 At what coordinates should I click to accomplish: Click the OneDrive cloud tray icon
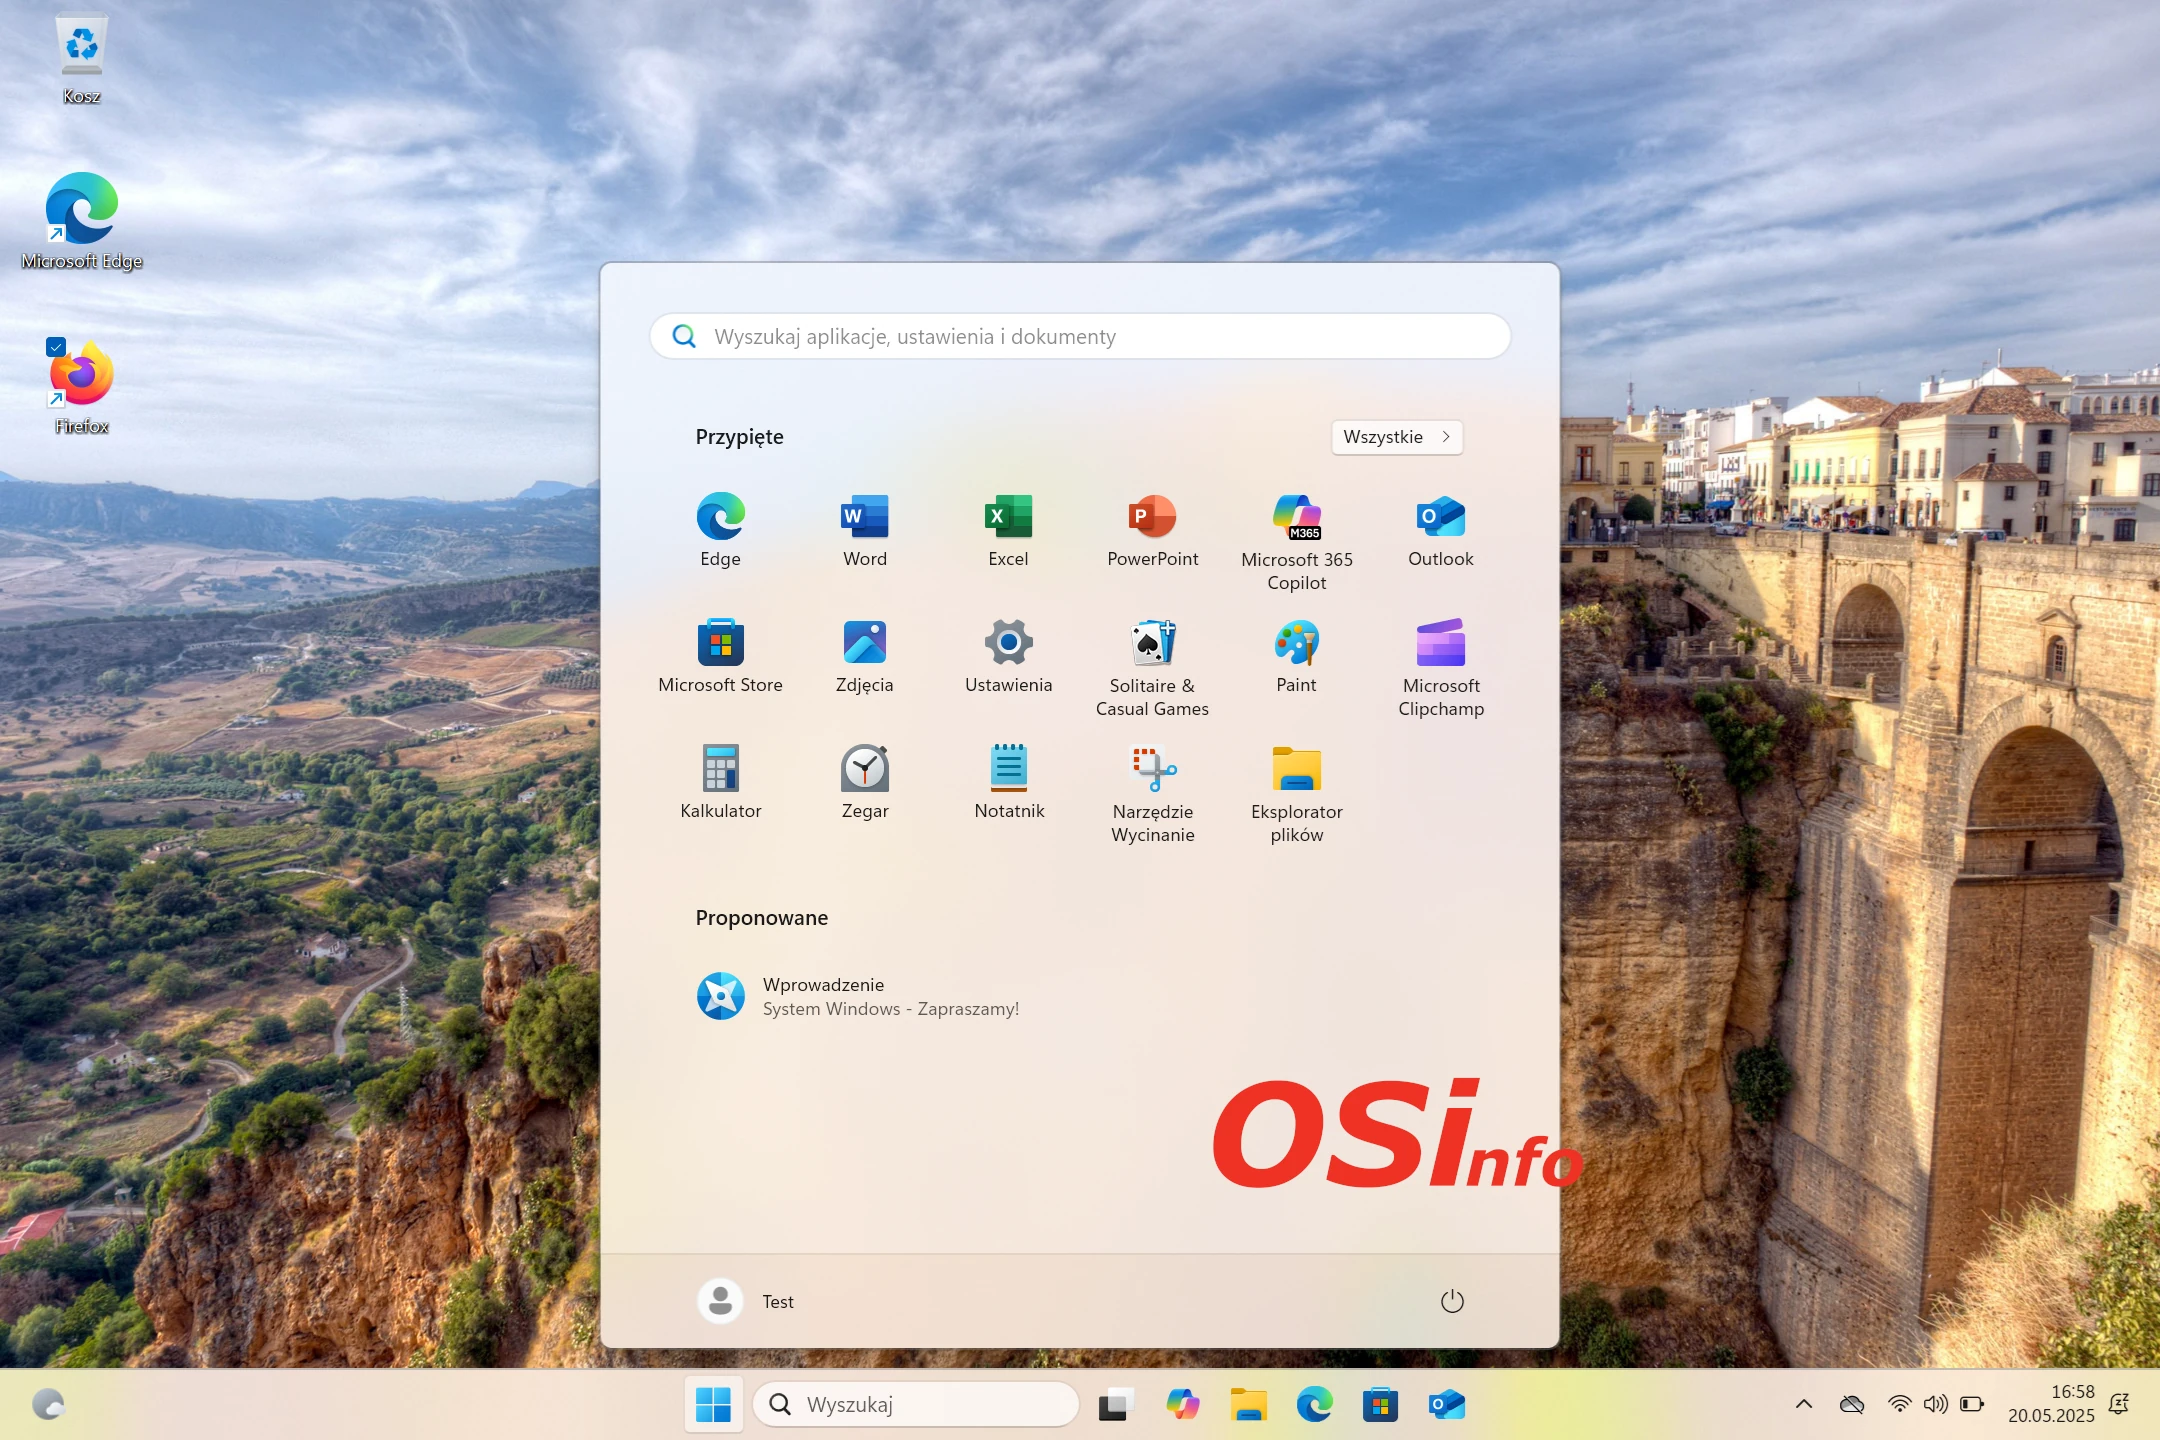point(1852,1404)
